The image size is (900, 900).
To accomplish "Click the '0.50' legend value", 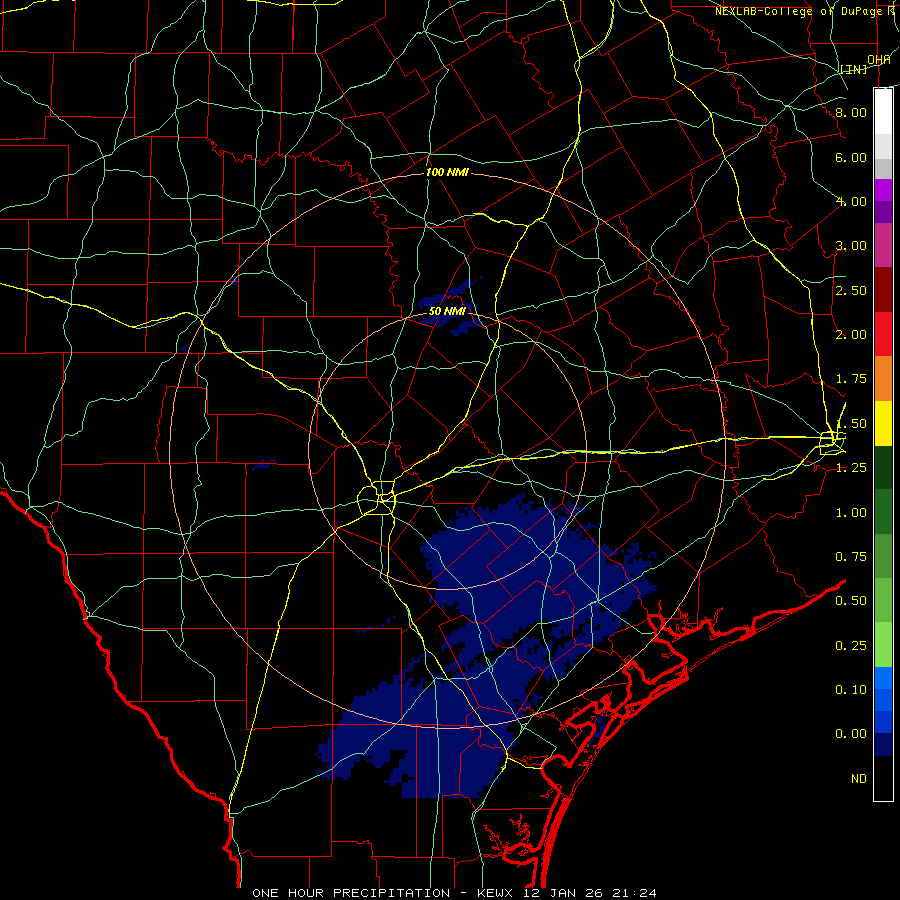I will coord(851,601).
